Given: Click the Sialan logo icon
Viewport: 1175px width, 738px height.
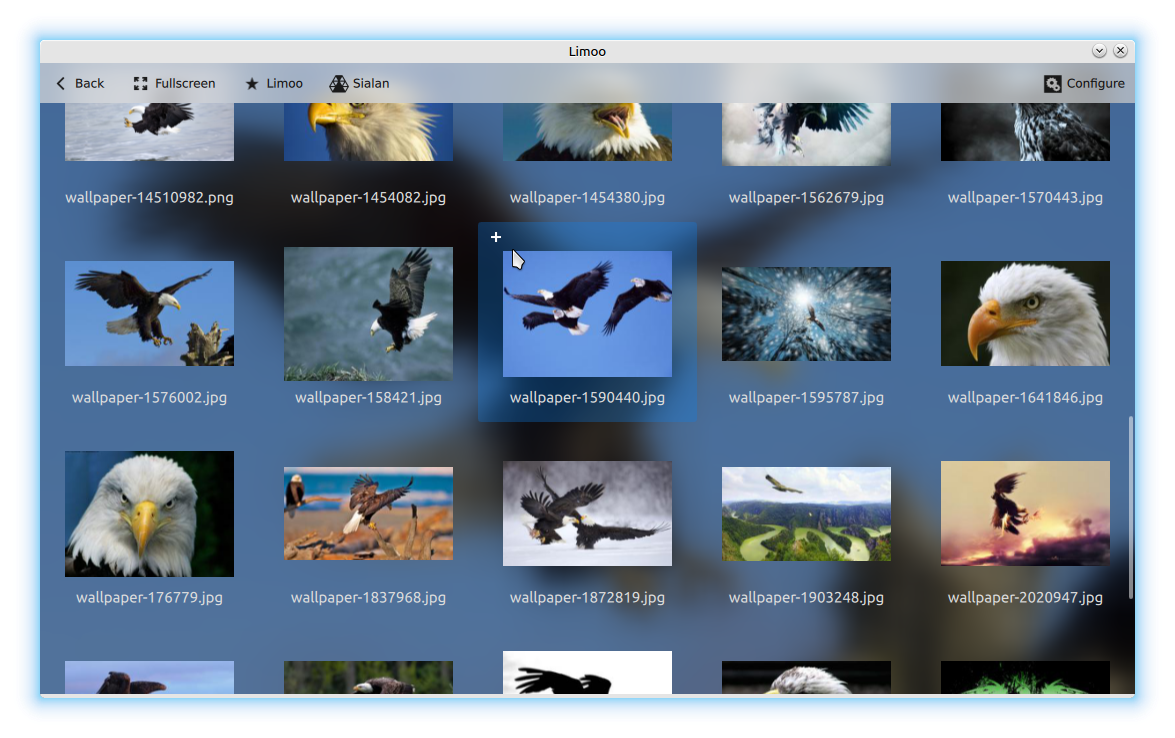Looking at the screenshot, I should point(339,83).
